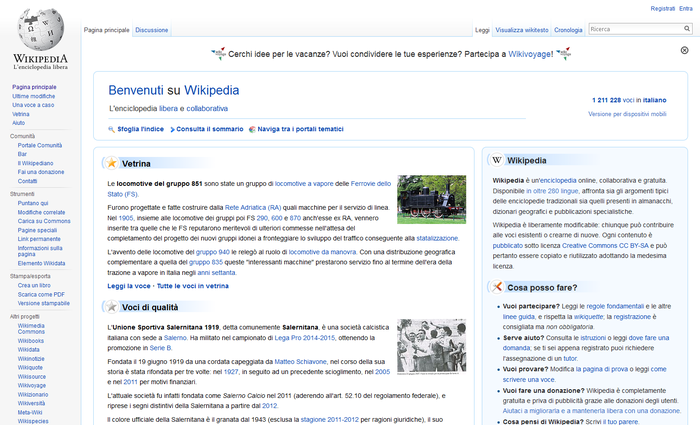Click the Vetrina gold star icon
The width and height of the screenshot is (700, 425).
point(112,163)
